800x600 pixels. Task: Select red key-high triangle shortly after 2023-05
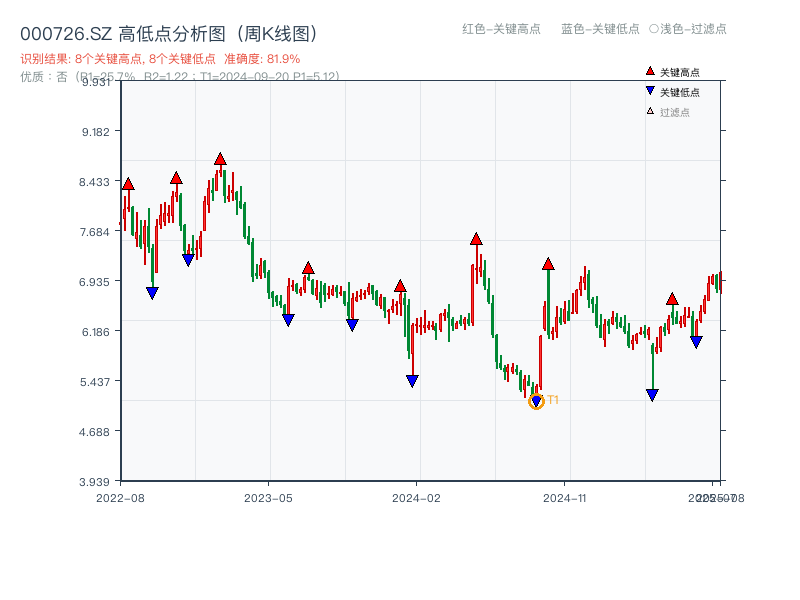tap(308, 268)
